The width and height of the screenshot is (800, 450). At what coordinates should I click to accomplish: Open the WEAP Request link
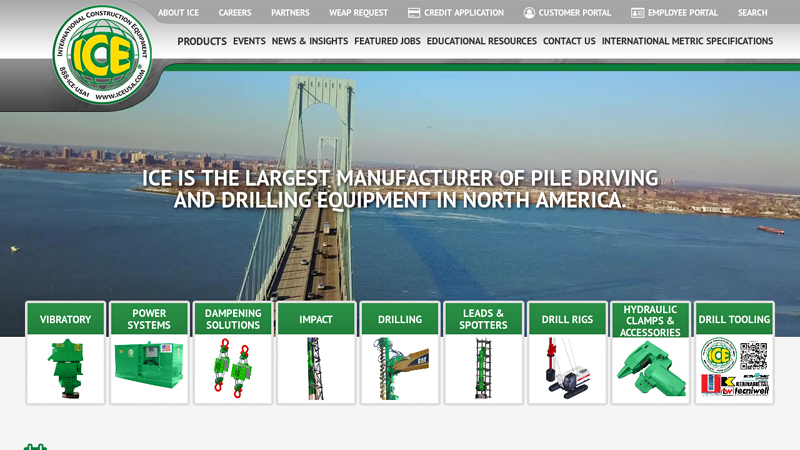358,13
